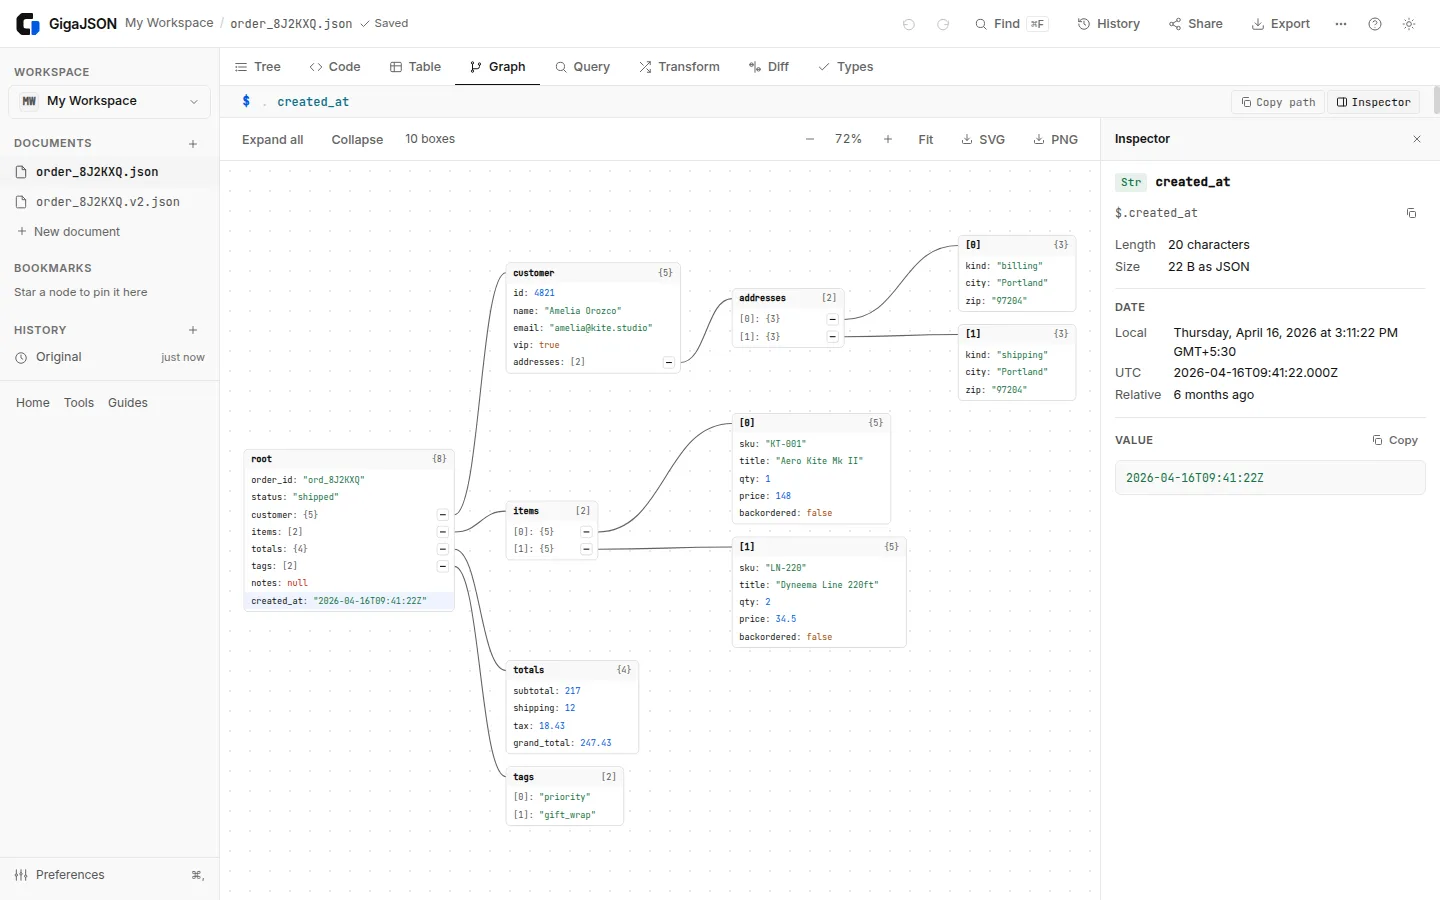This screenshot has height=900, width=1440.
Task: Open the Find search
Action: 1011,24
